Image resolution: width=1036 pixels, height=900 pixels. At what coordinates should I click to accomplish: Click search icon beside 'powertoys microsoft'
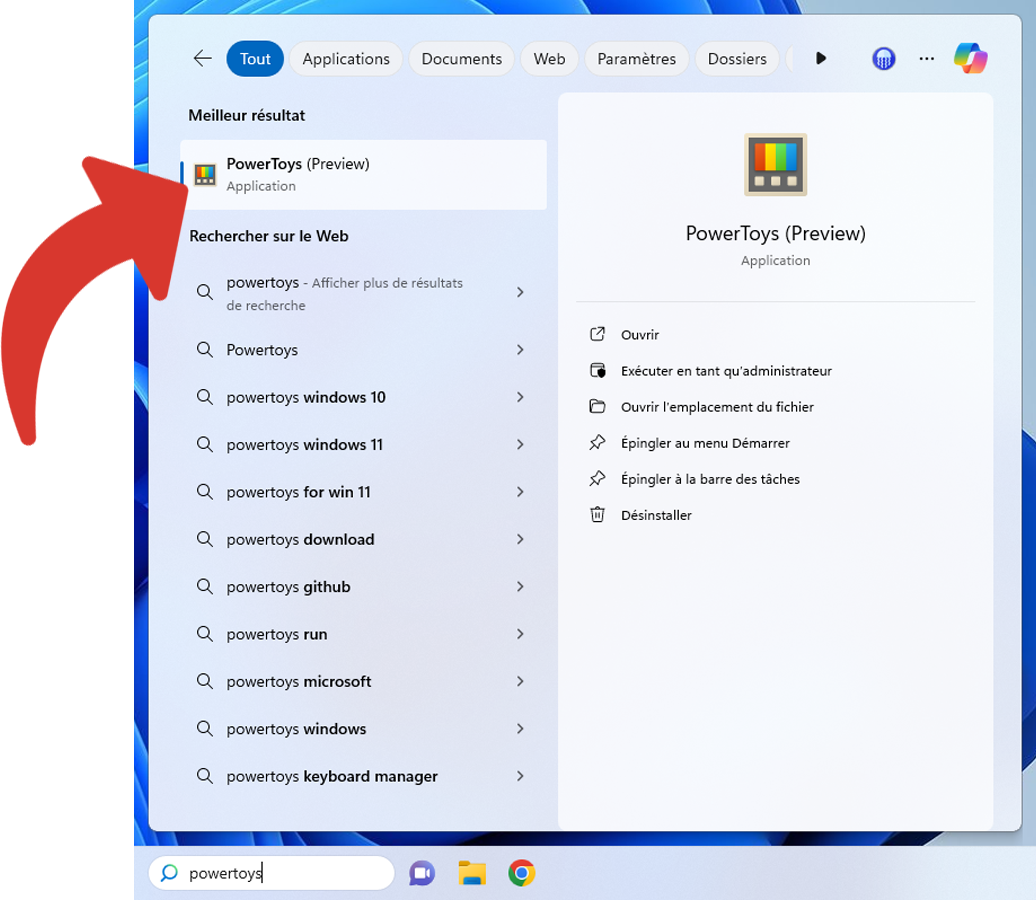tap(205, 681)
